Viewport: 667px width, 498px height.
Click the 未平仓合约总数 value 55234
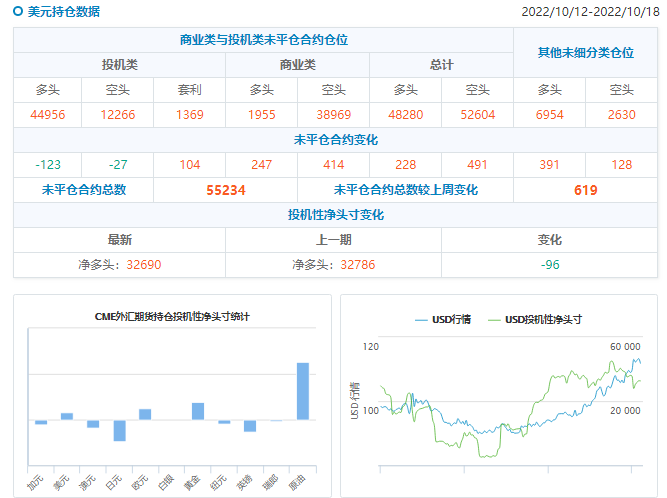coord(225,190)
